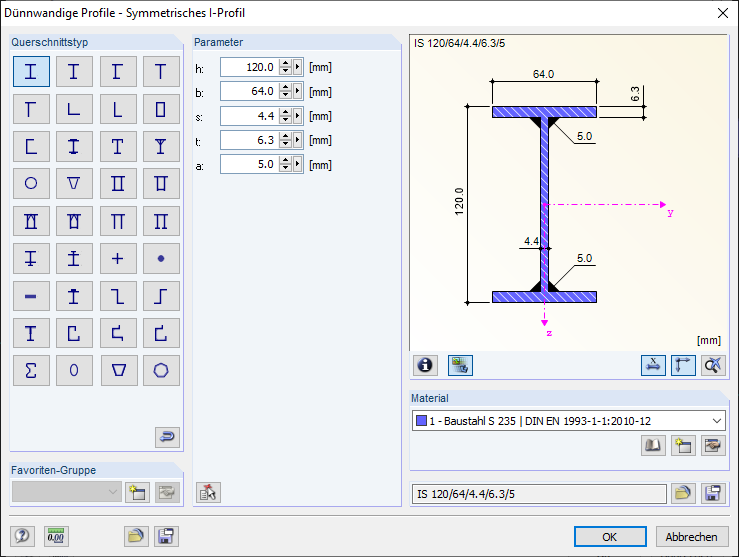Expand the arrow menu next to t value
Screen dimensions: 739x557
pos(297,140)
